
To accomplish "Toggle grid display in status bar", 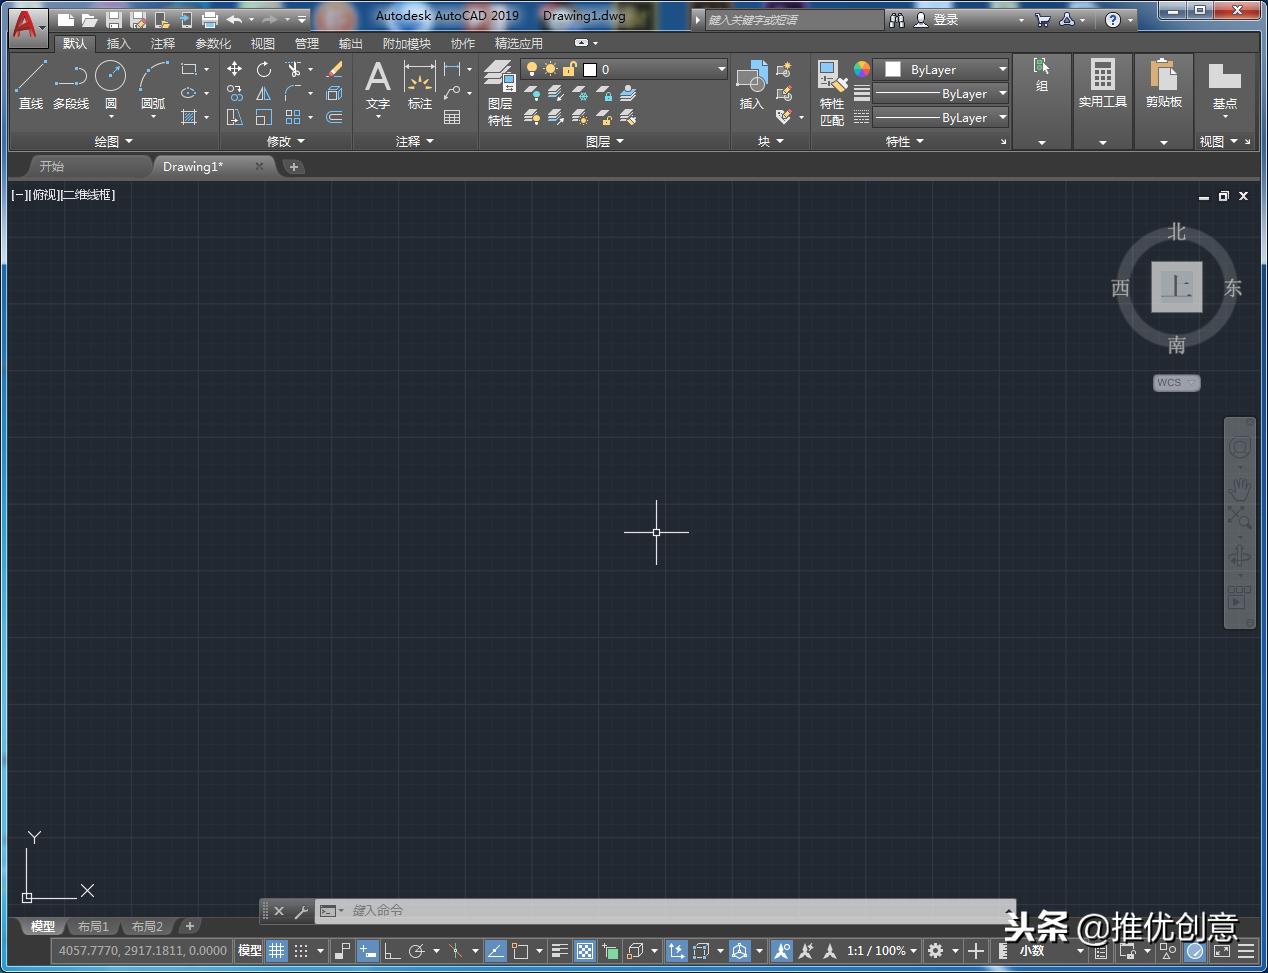I will [276, 951].
